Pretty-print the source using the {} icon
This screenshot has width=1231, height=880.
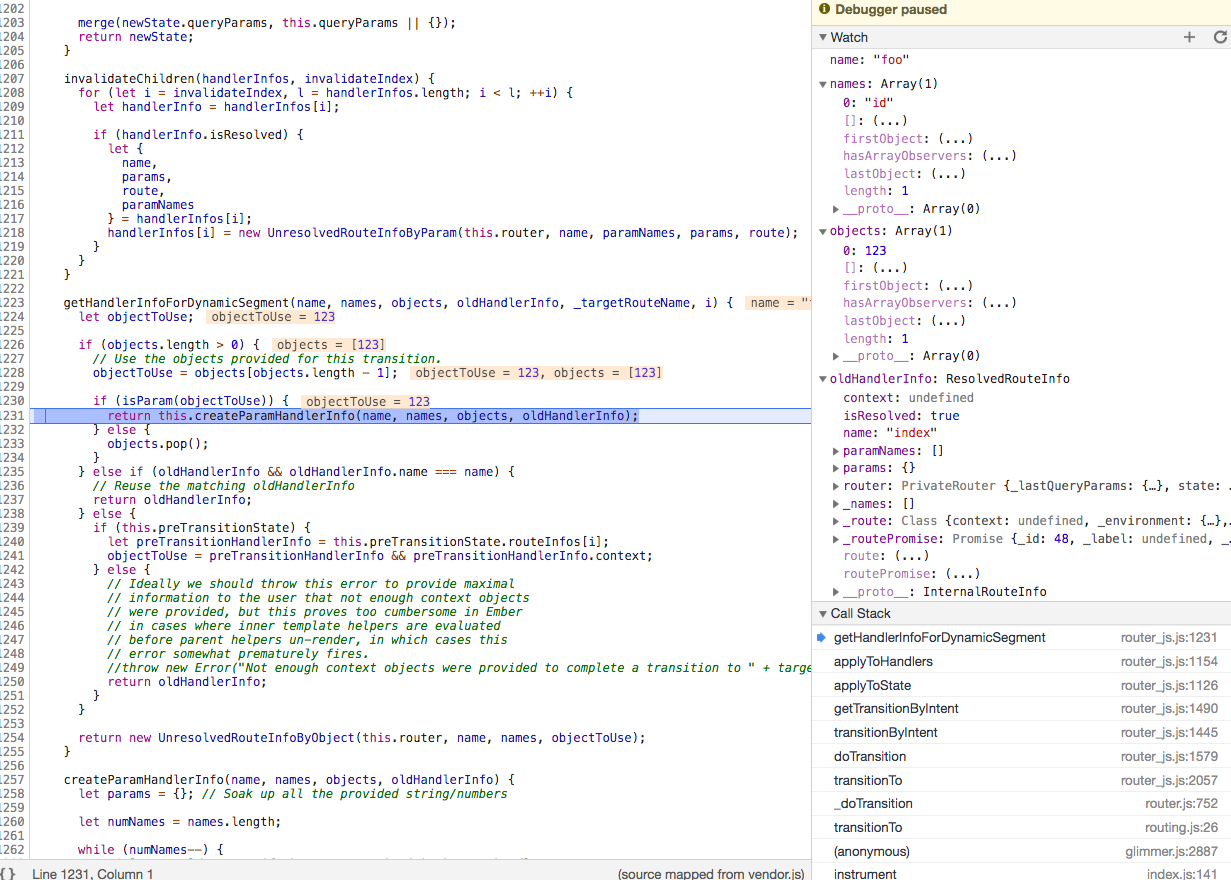11,872
